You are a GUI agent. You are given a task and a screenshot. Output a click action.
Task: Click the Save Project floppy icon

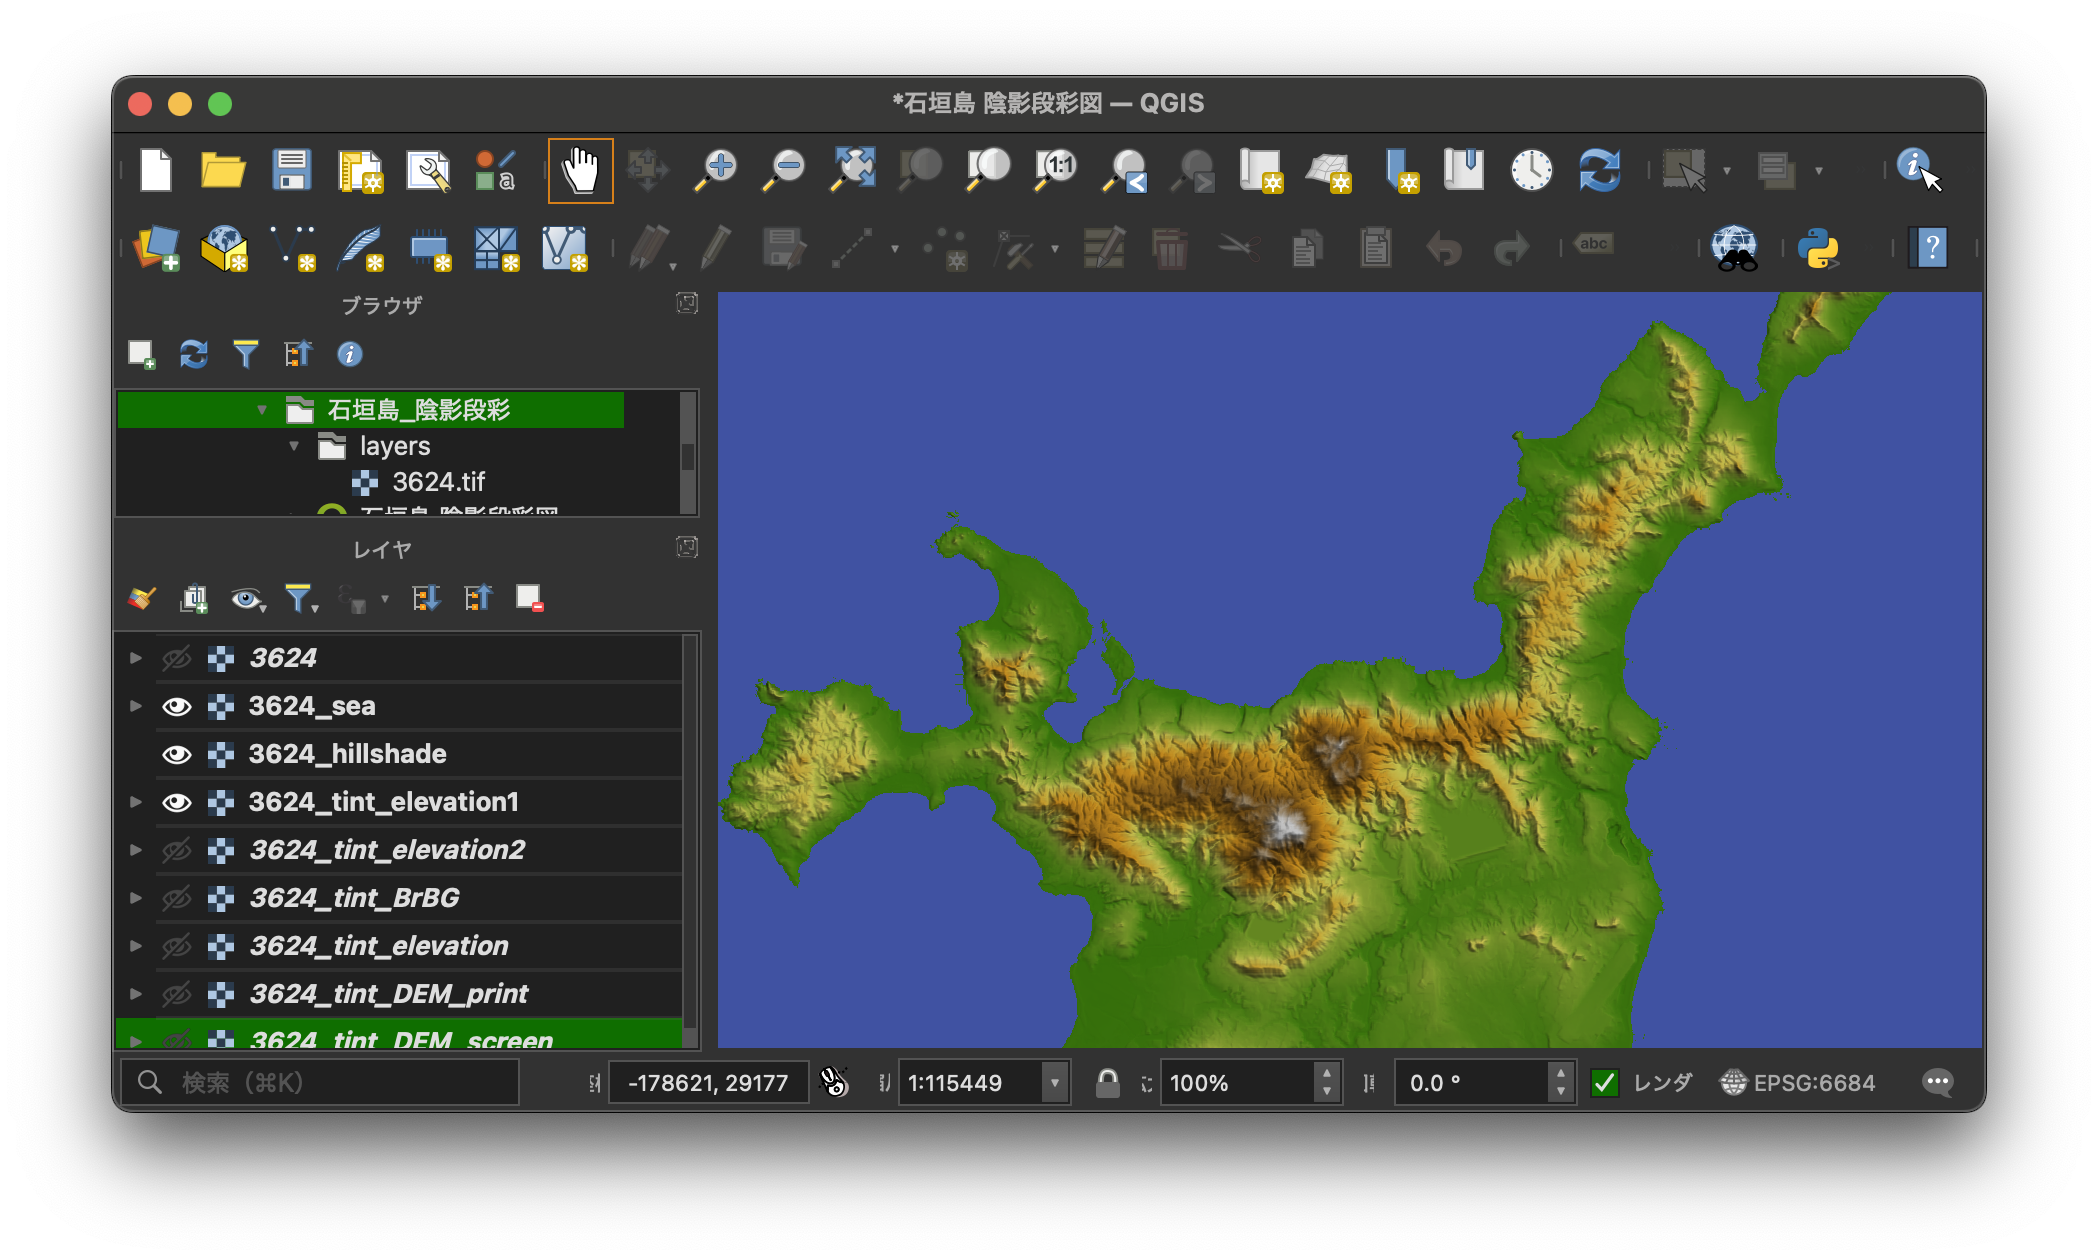coord(291,170)
